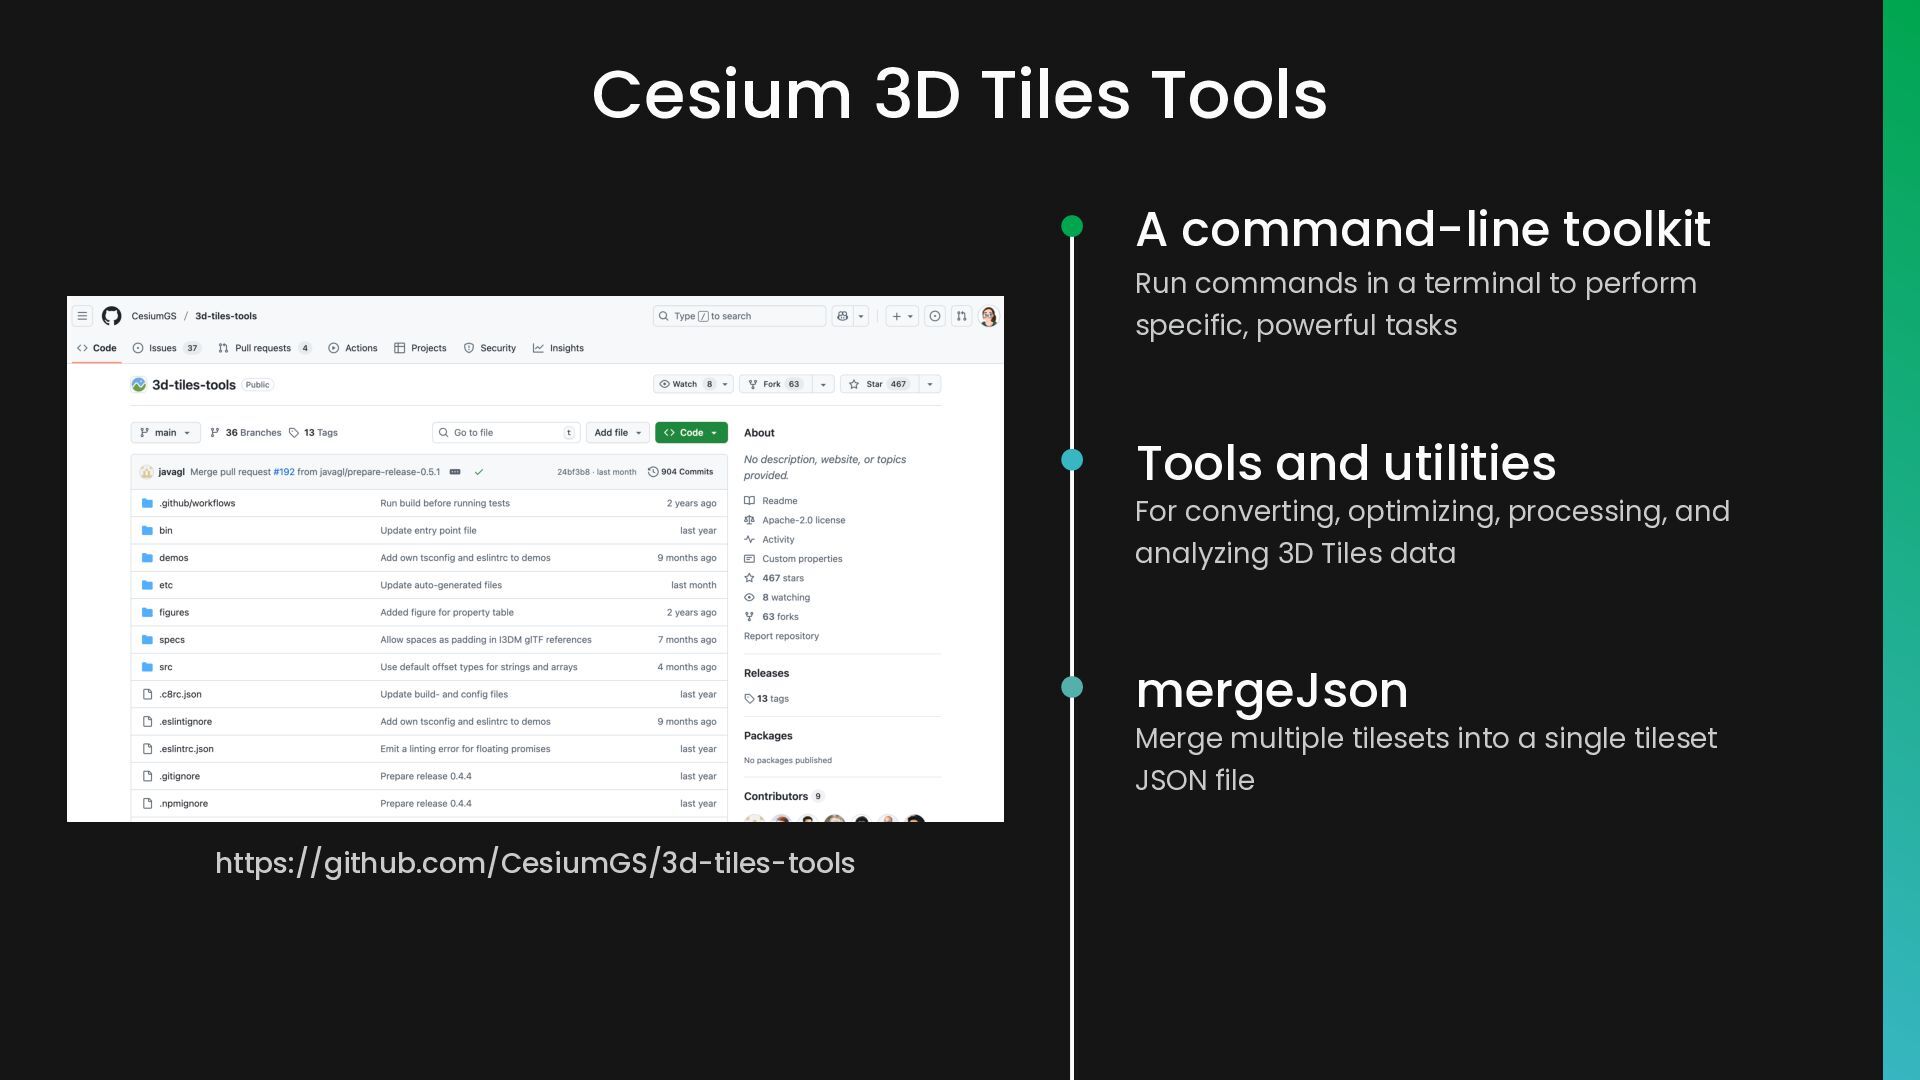Expand the Fork options arrow
Image resolution: width=1920 pixels, height=1080 pixels.
click(823, 384)
